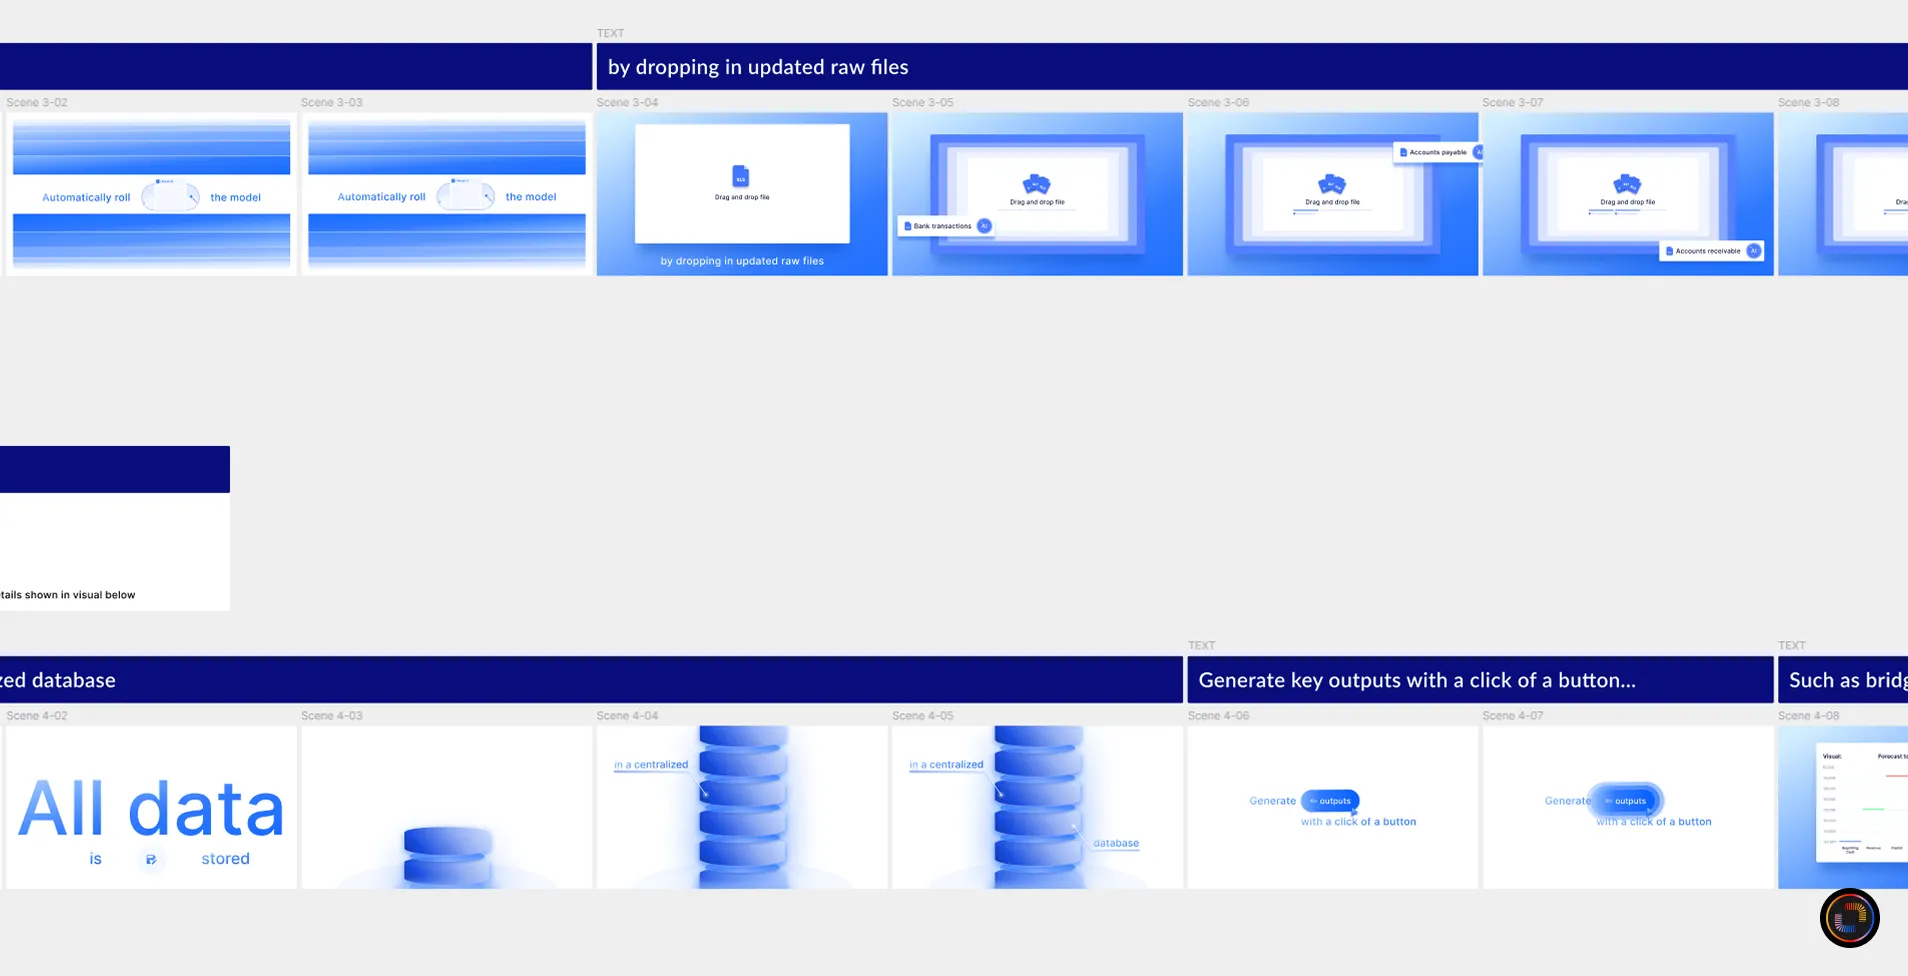Click 'Scene 3-06' frame label
The width and height of the screenshot is (1908, 976).
coord(1218,102)
